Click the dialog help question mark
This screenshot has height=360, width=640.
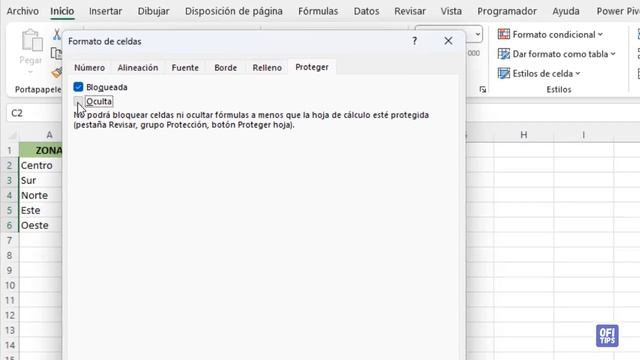click(414, 41)
